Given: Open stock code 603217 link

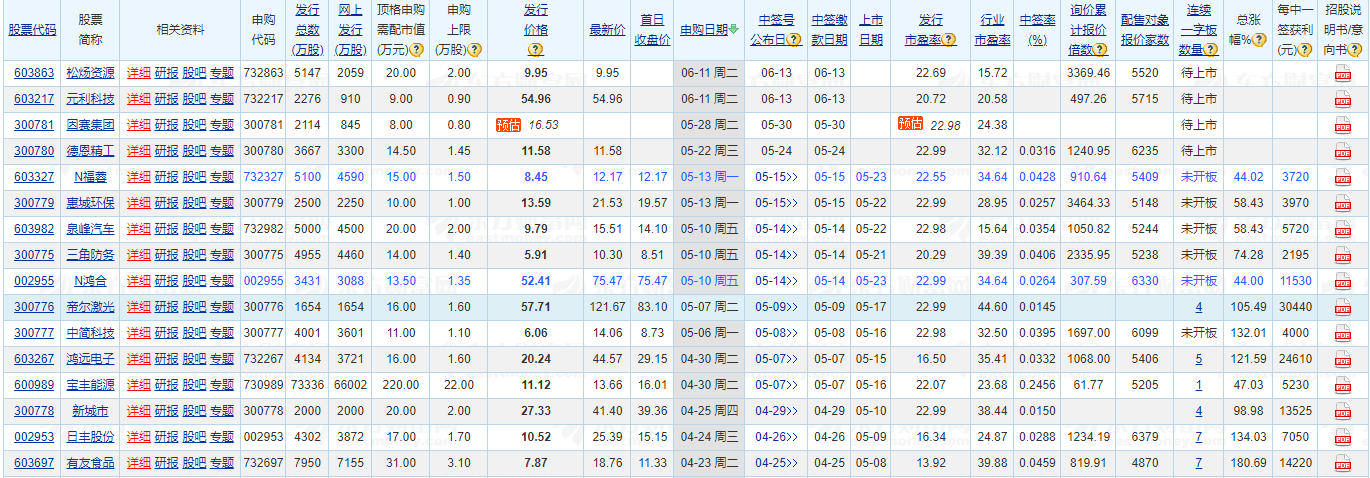Looking at the screenshot, I should click(x=34, y=99).
